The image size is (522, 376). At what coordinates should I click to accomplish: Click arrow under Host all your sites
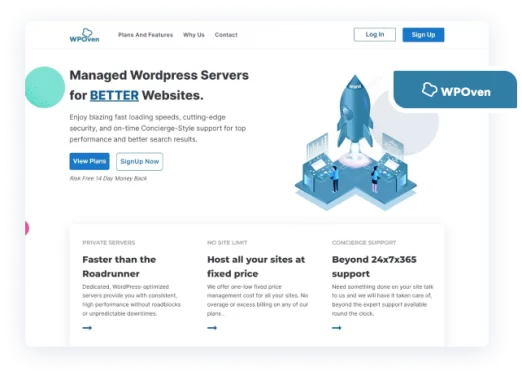pyautogui.click(x=212, y=328)
